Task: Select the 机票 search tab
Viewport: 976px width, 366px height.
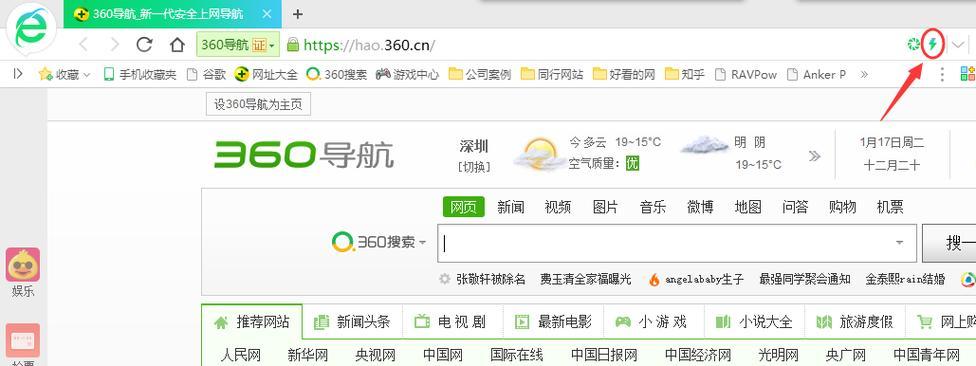Action: (x=890, y=207)
